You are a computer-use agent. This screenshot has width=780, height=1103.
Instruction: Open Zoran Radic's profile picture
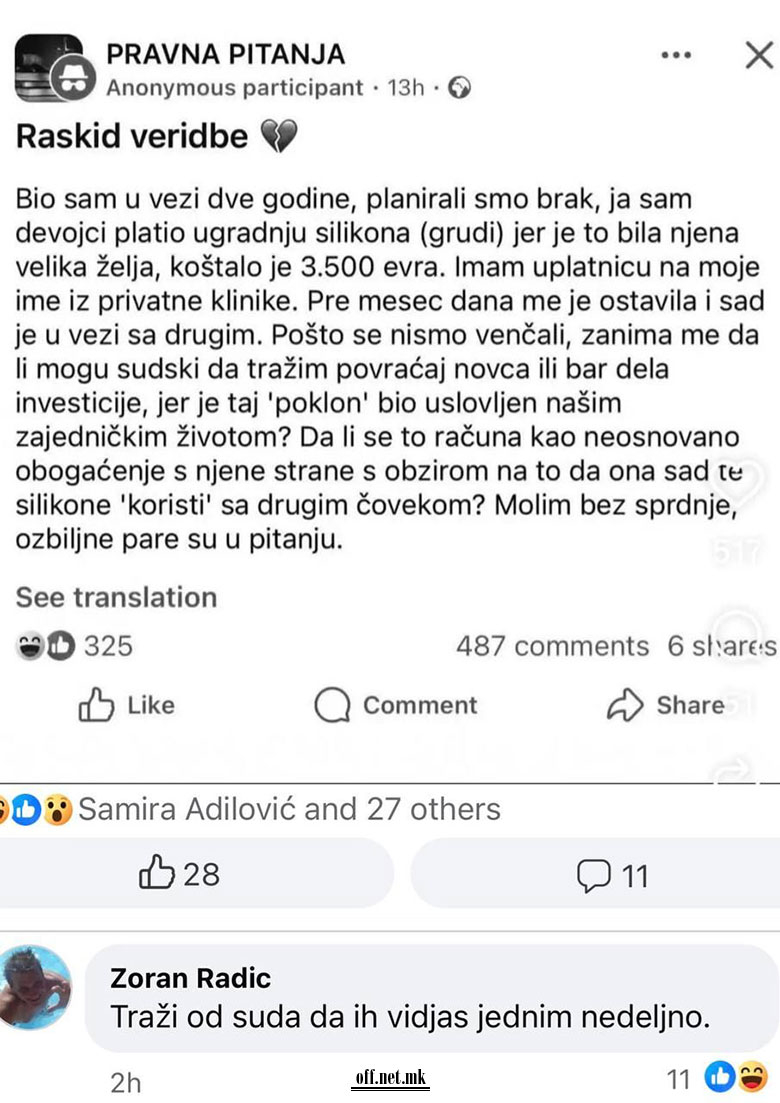pyautogui.click(x=36, y=987)
